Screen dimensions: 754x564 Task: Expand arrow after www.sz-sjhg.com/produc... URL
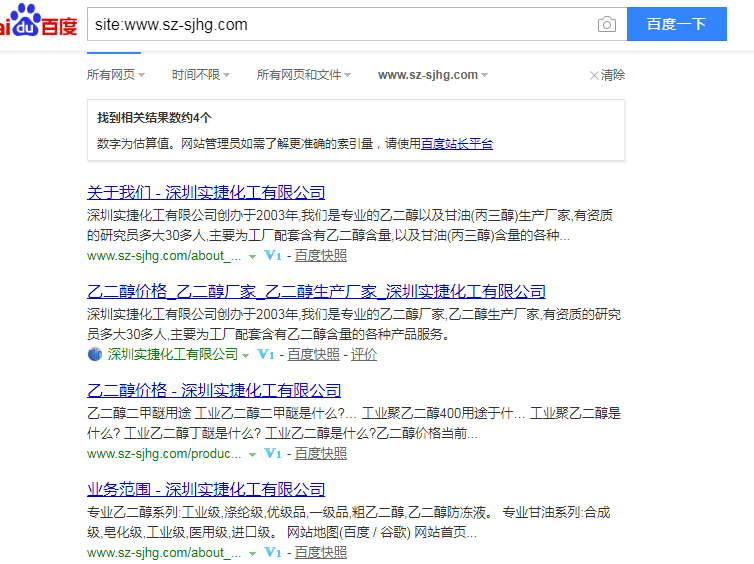tap(252, 455)
